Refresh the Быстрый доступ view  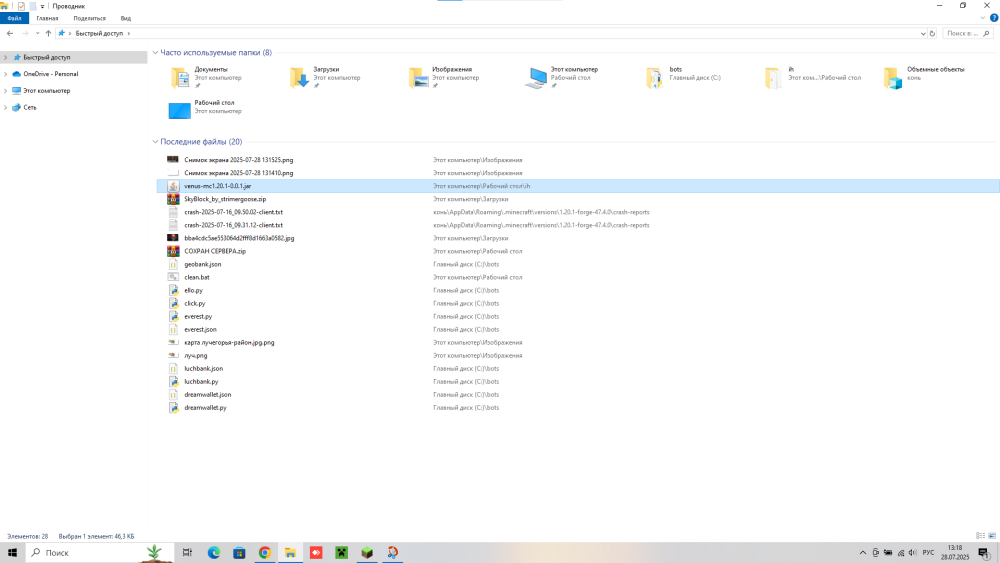(932, 33)
